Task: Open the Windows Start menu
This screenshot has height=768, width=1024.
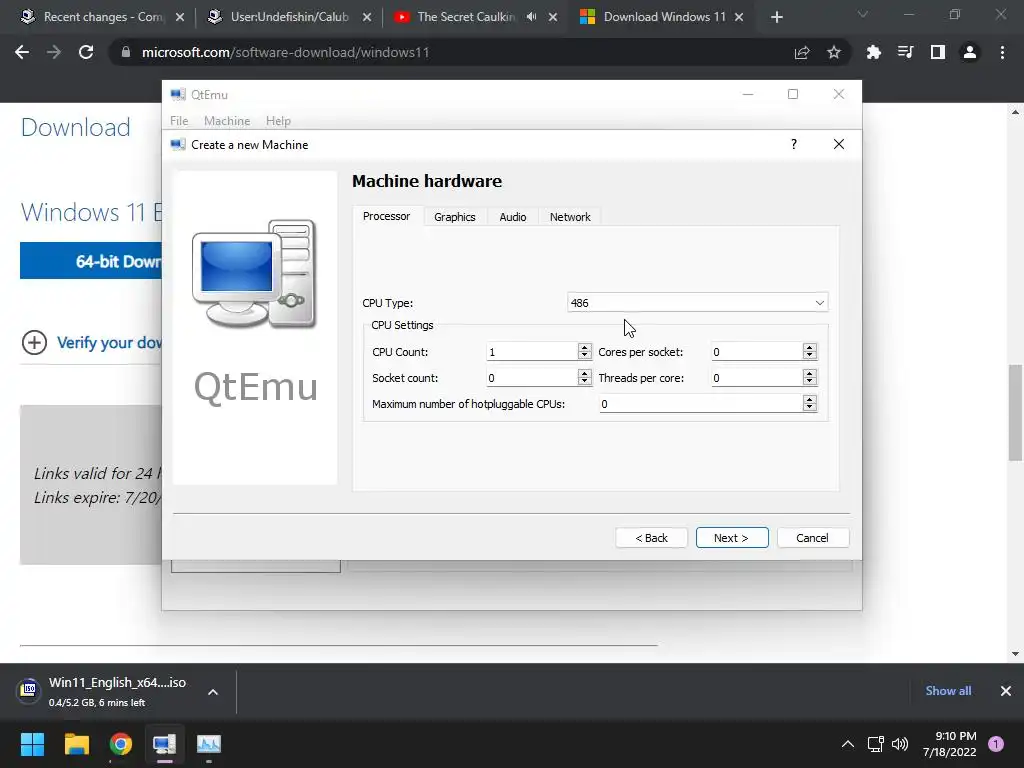Action: [x=32, y=744]
